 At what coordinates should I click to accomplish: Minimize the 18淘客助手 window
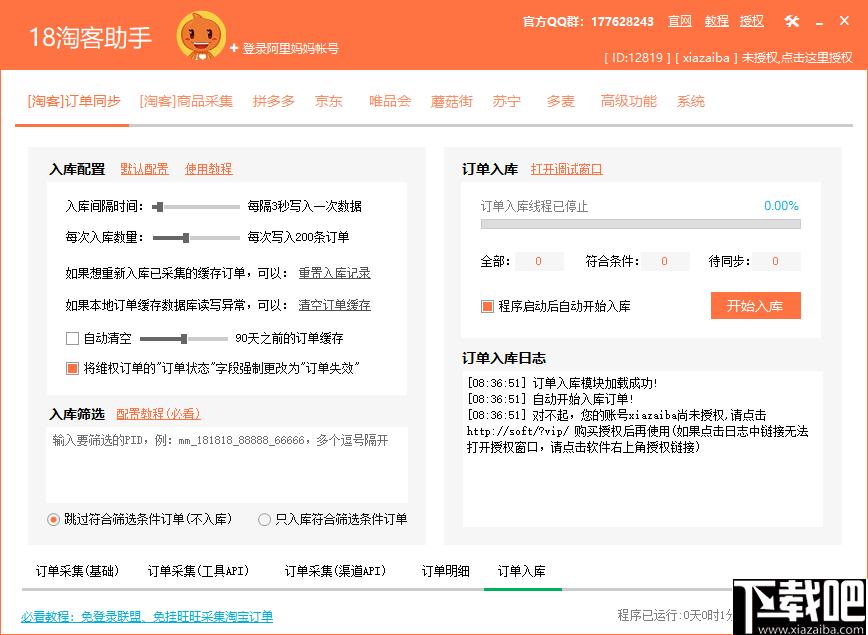(819, 22)
